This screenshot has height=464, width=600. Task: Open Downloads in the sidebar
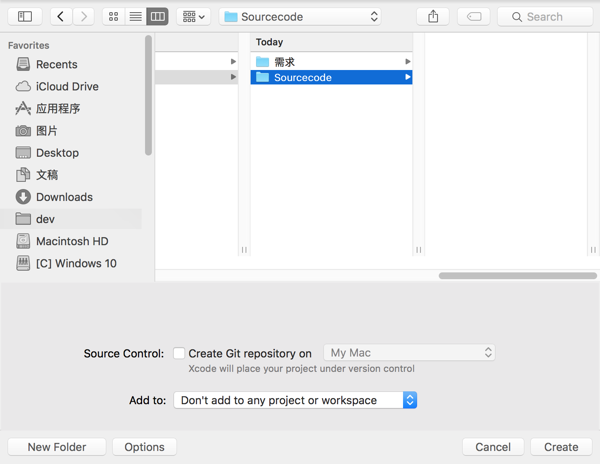[54, 197]
